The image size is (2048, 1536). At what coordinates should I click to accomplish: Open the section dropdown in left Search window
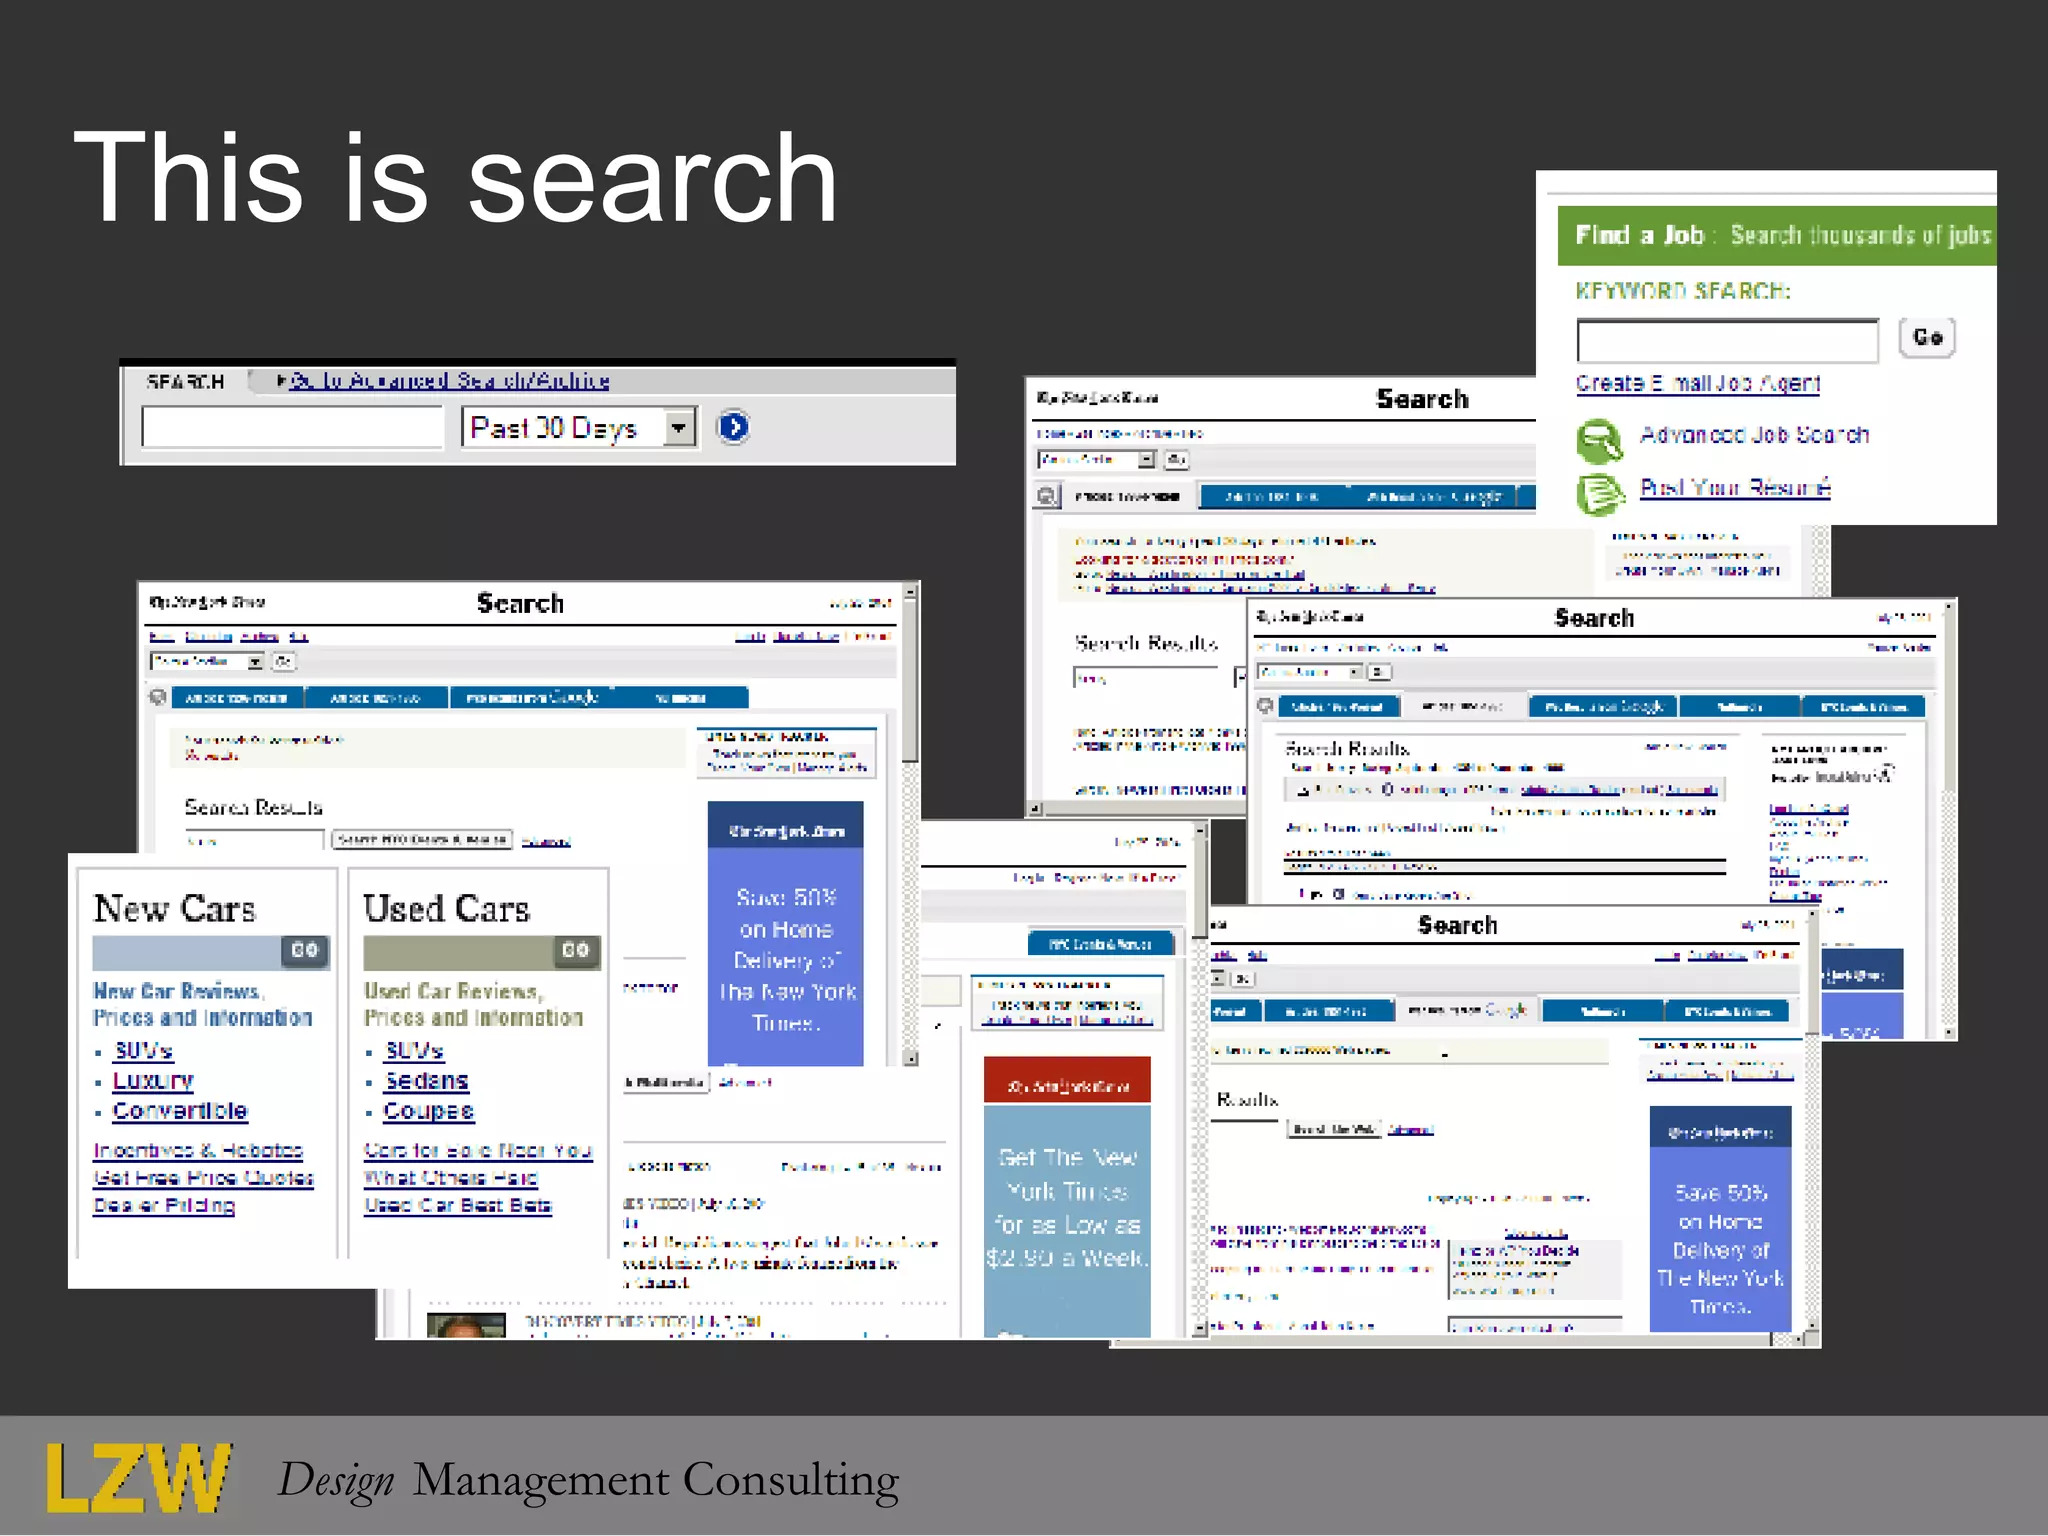pos(207,661)
